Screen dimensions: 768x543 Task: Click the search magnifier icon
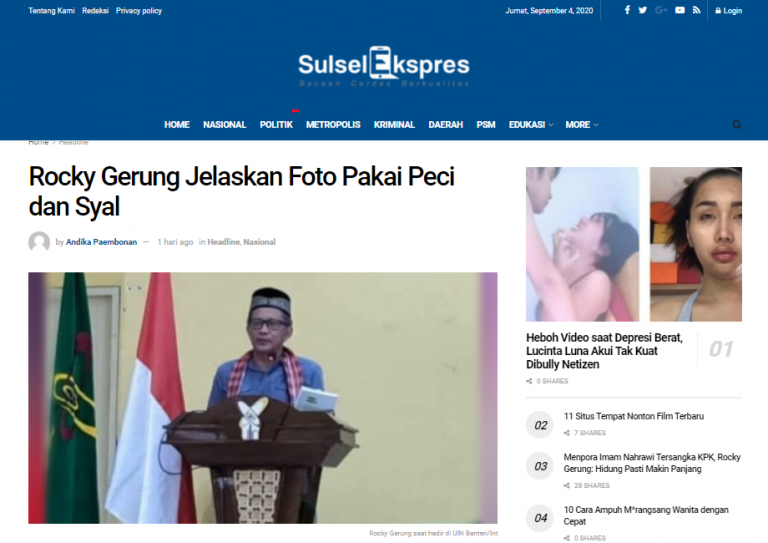(x=737, y=124)
